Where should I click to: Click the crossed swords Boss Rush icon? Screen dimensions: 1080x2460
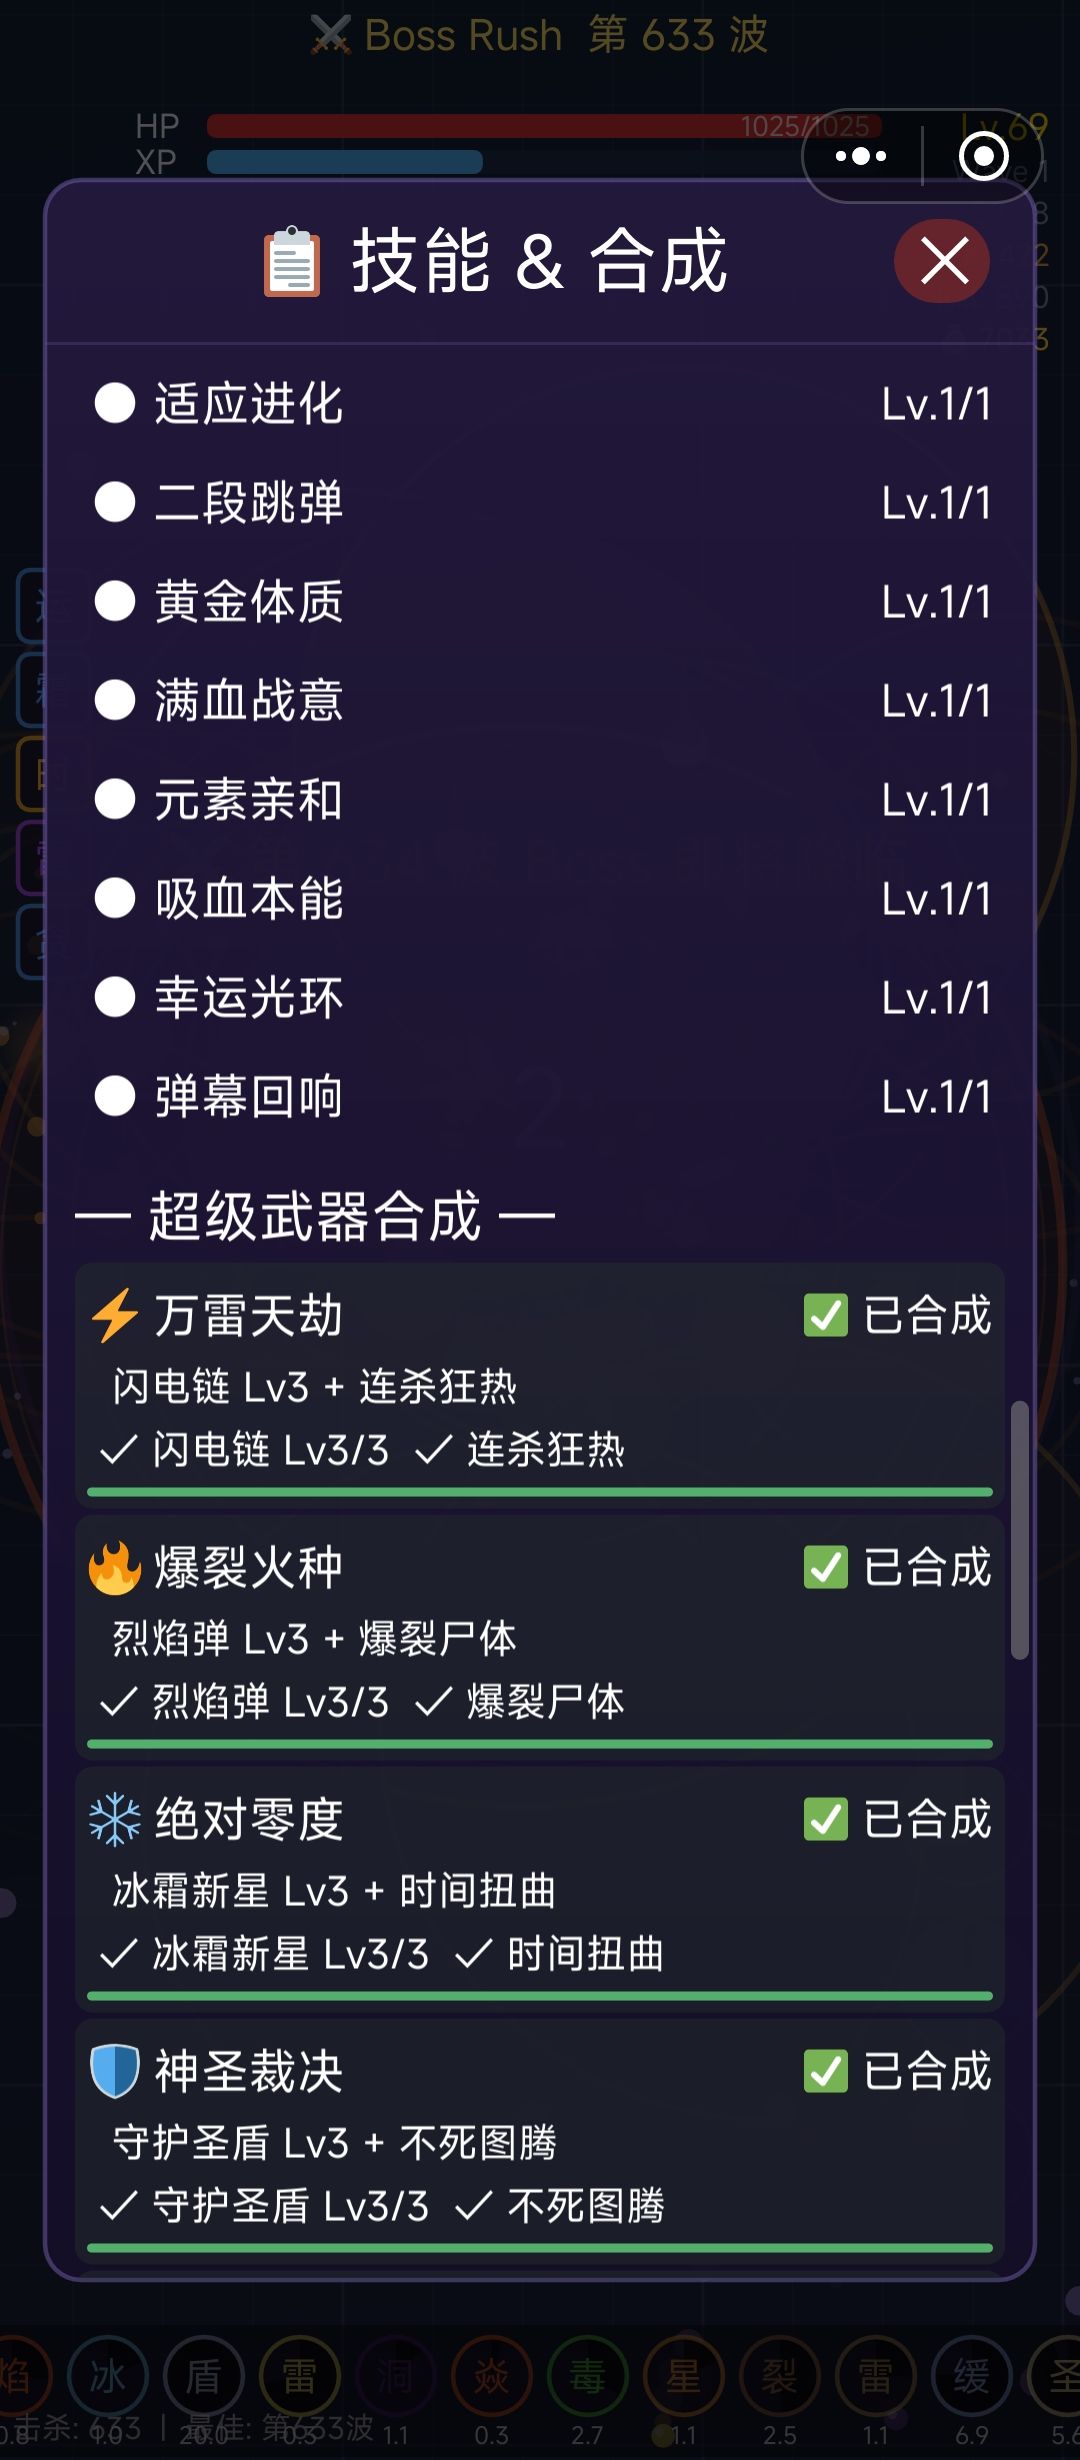(x=330, y=36)
